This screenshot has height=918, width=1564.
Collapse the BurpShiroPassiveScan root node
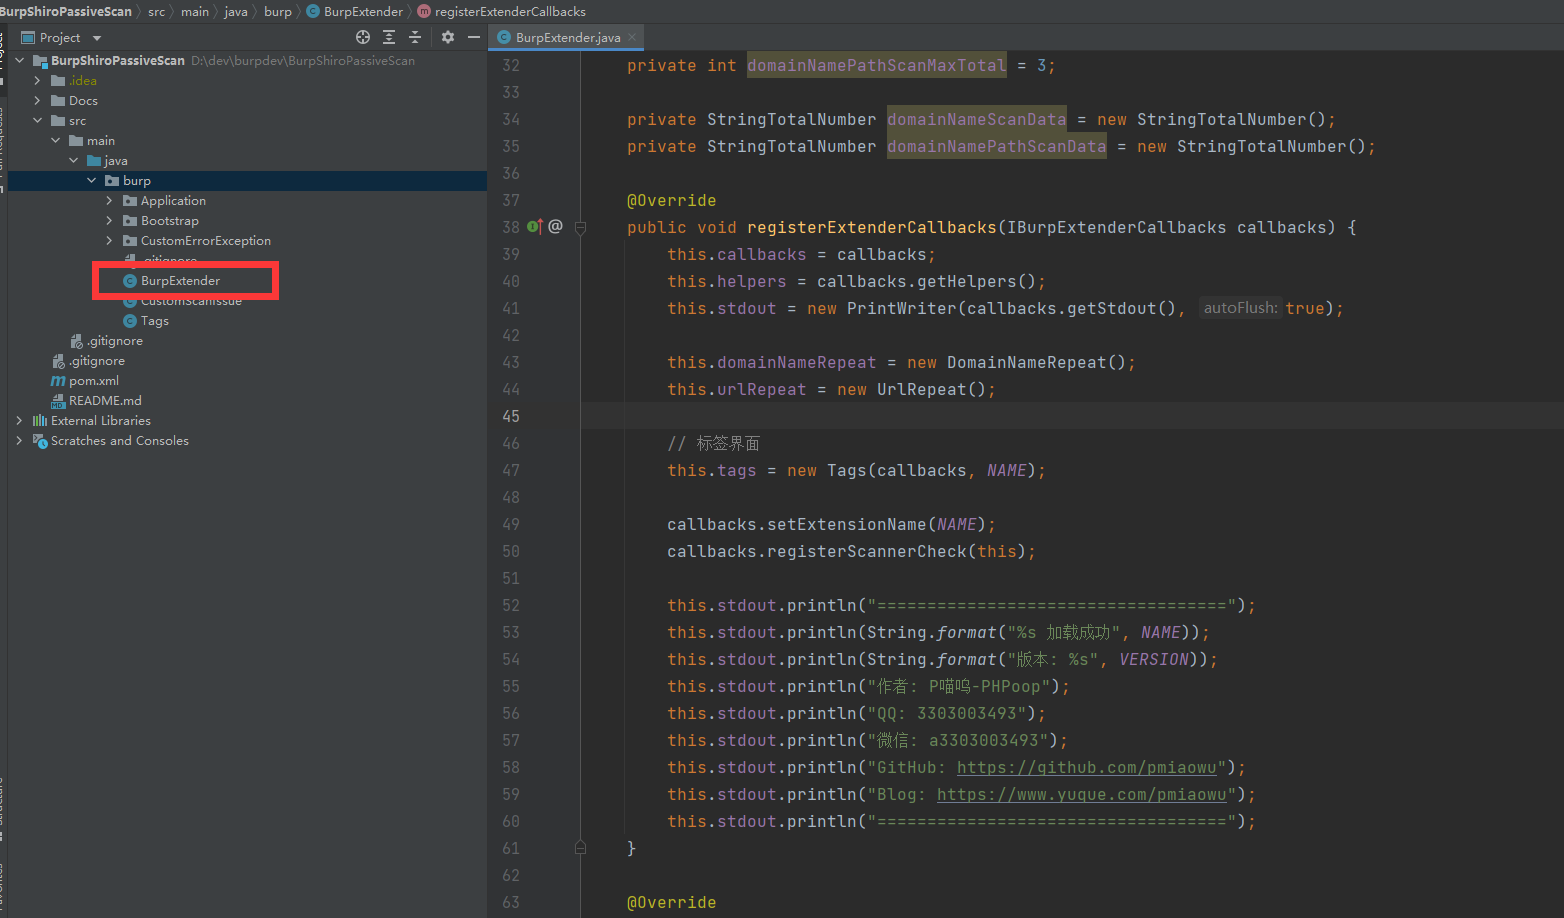pos(19,61)
